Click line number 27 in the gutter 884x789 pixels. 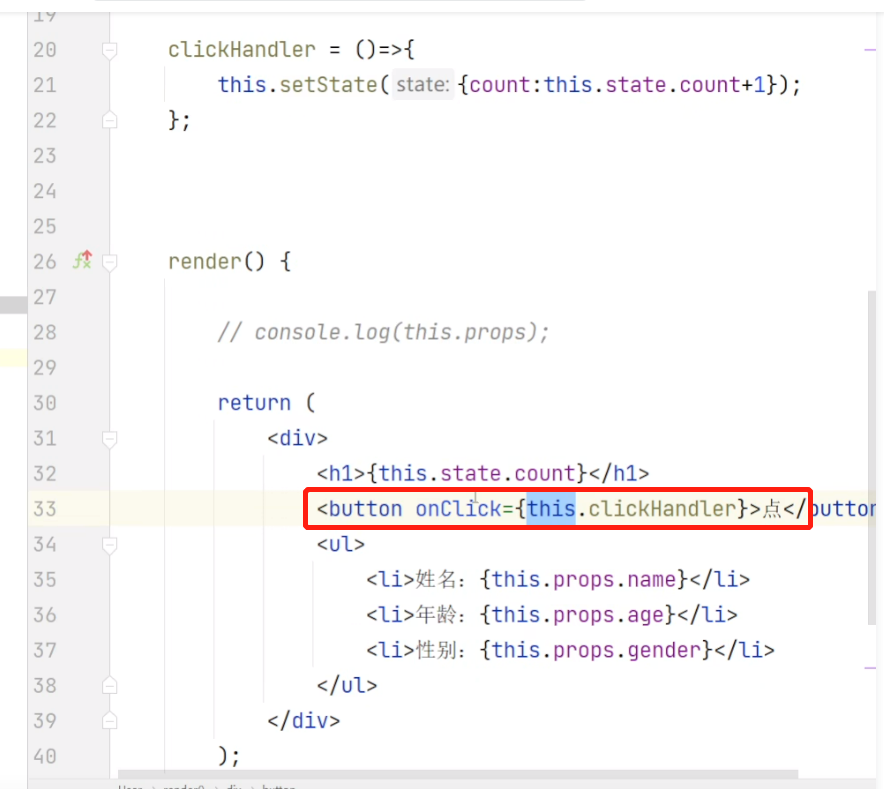[45, 297]
